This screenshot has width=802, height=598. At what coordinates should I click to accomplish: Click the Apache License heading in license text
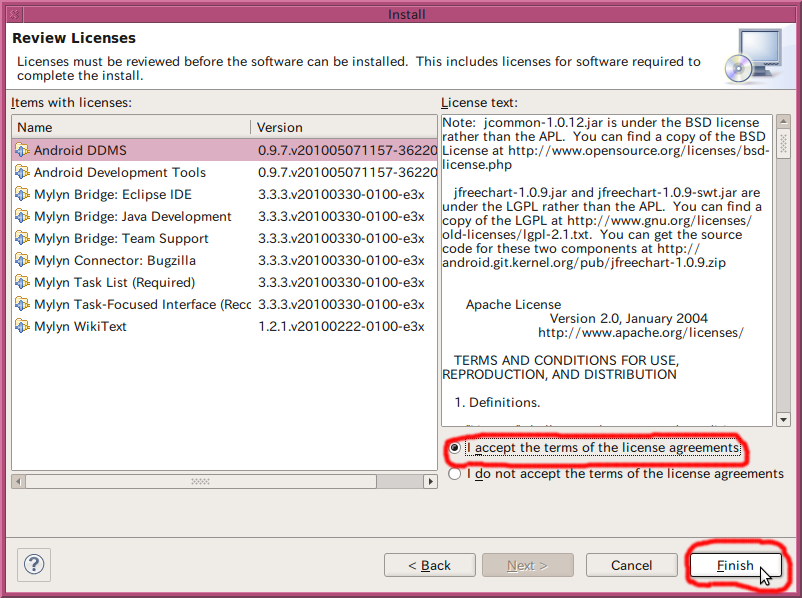513,304
